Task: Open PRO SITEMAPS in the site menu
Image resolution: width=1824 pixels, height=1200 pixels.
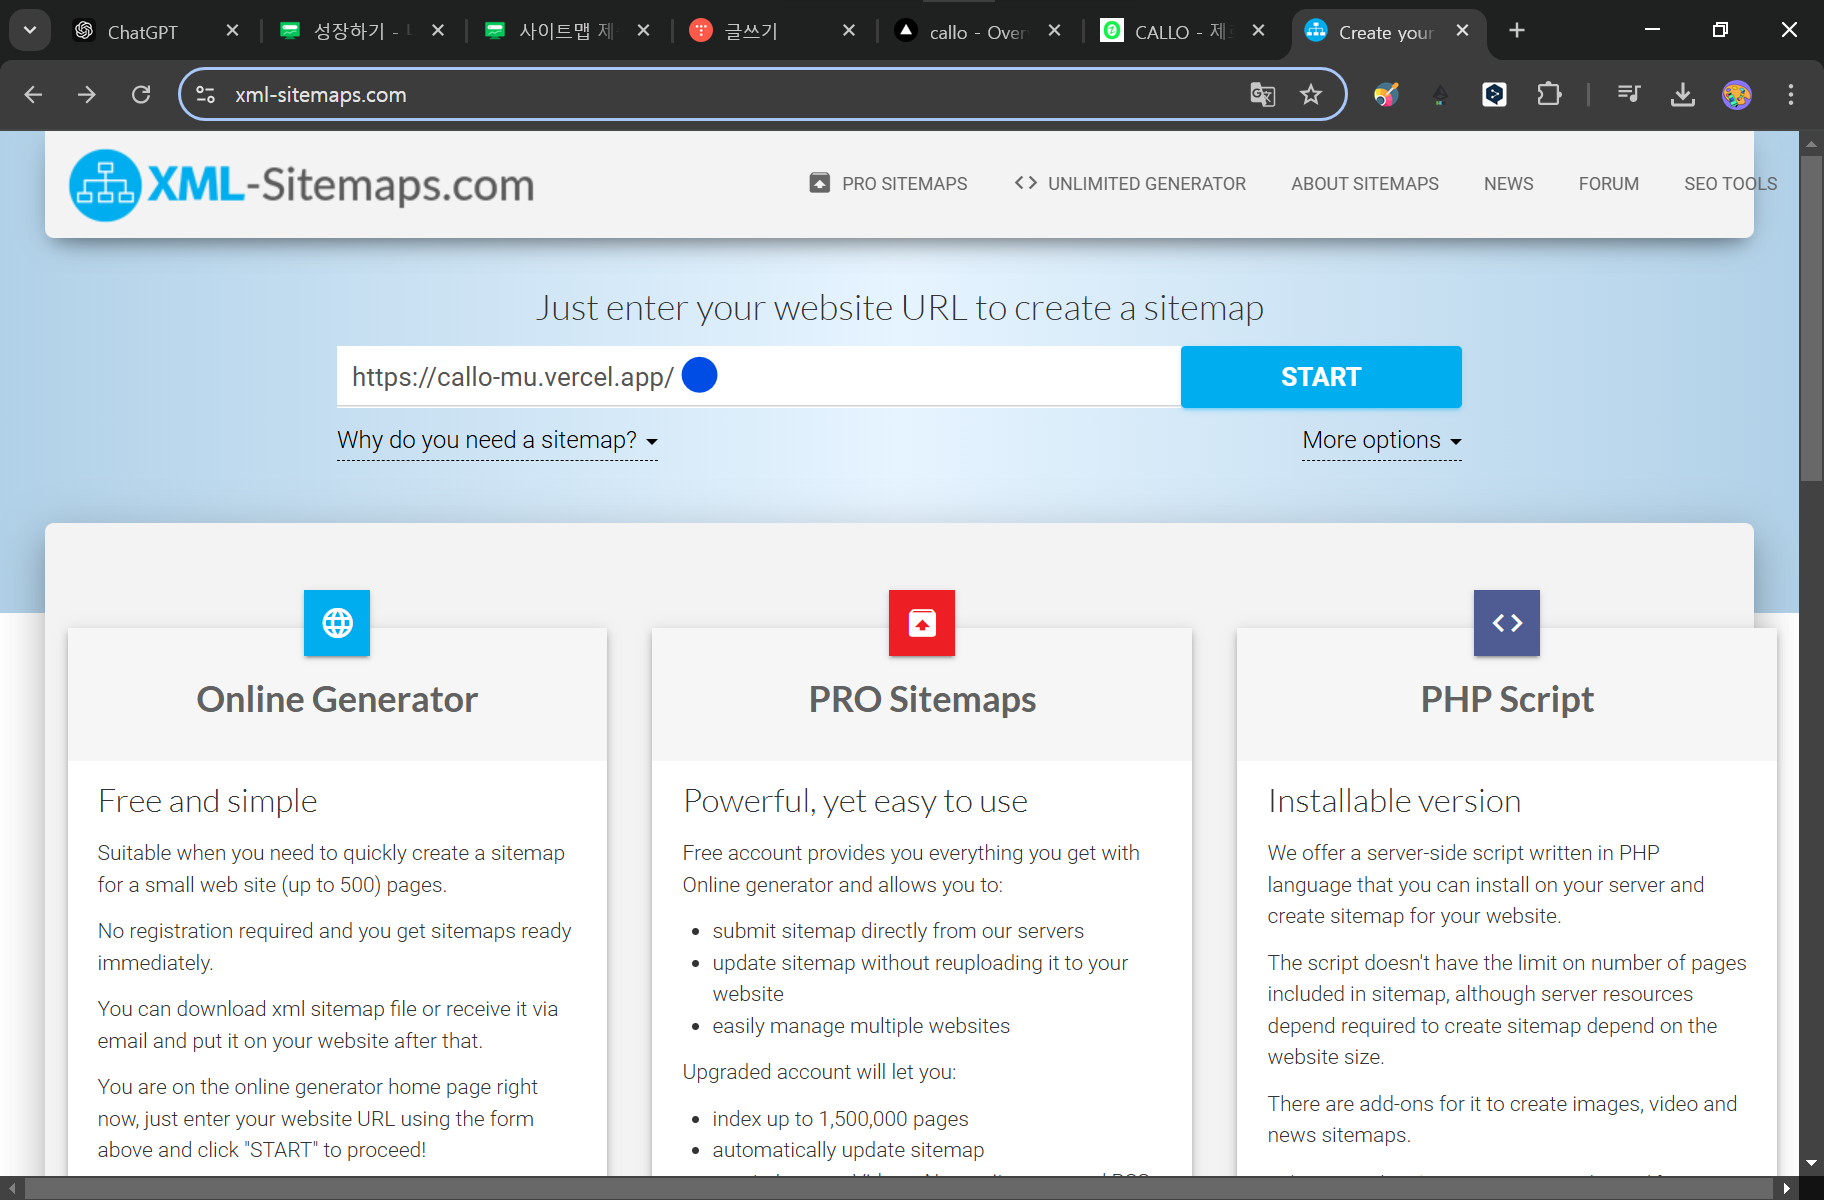Action: click(x=889, y=184)
